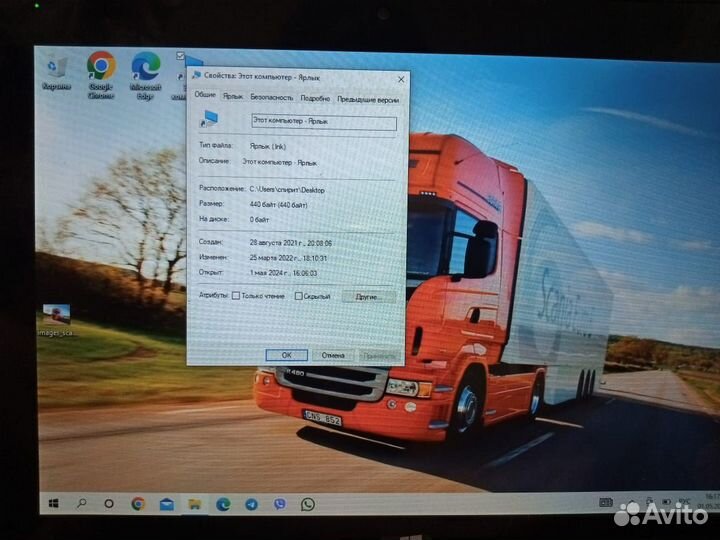
Task: Open the Recycle Bin desktop icon
Action: [x=56, y=68]
